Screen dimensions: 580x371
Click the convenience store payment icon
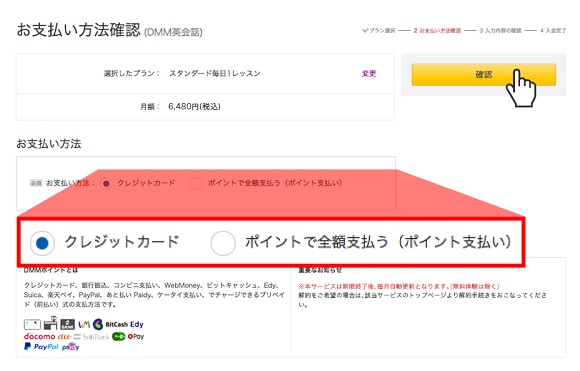click(50, 323)
